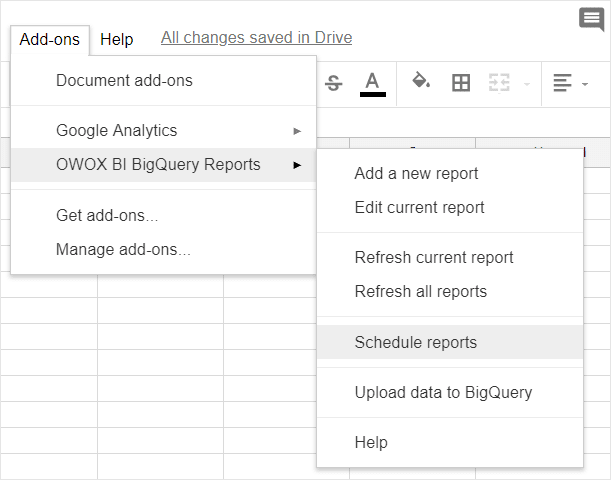
Task: Open the comments speech bubble icon
Action: click(591, 19)
